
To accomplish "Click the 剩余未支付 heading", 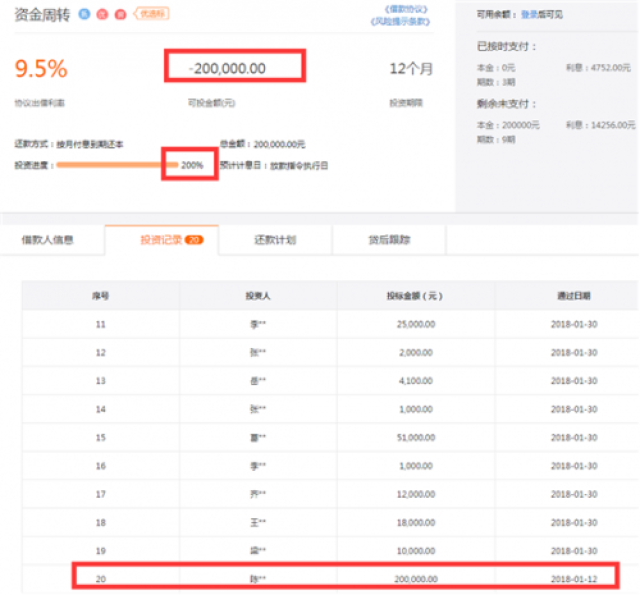I will (506, 104).
